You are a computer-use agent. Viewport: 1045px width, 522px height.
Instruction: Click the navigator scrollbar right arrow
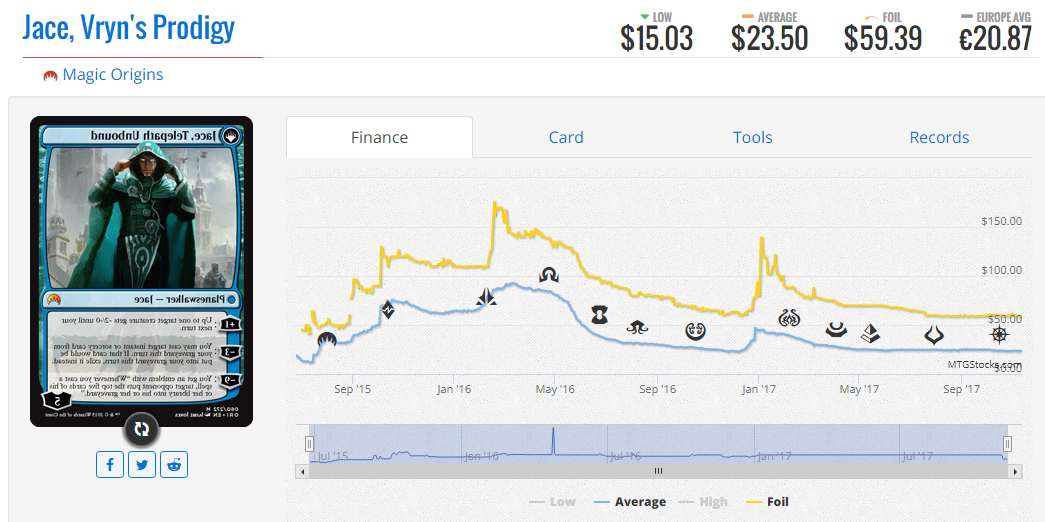(x=1015, y=471)
